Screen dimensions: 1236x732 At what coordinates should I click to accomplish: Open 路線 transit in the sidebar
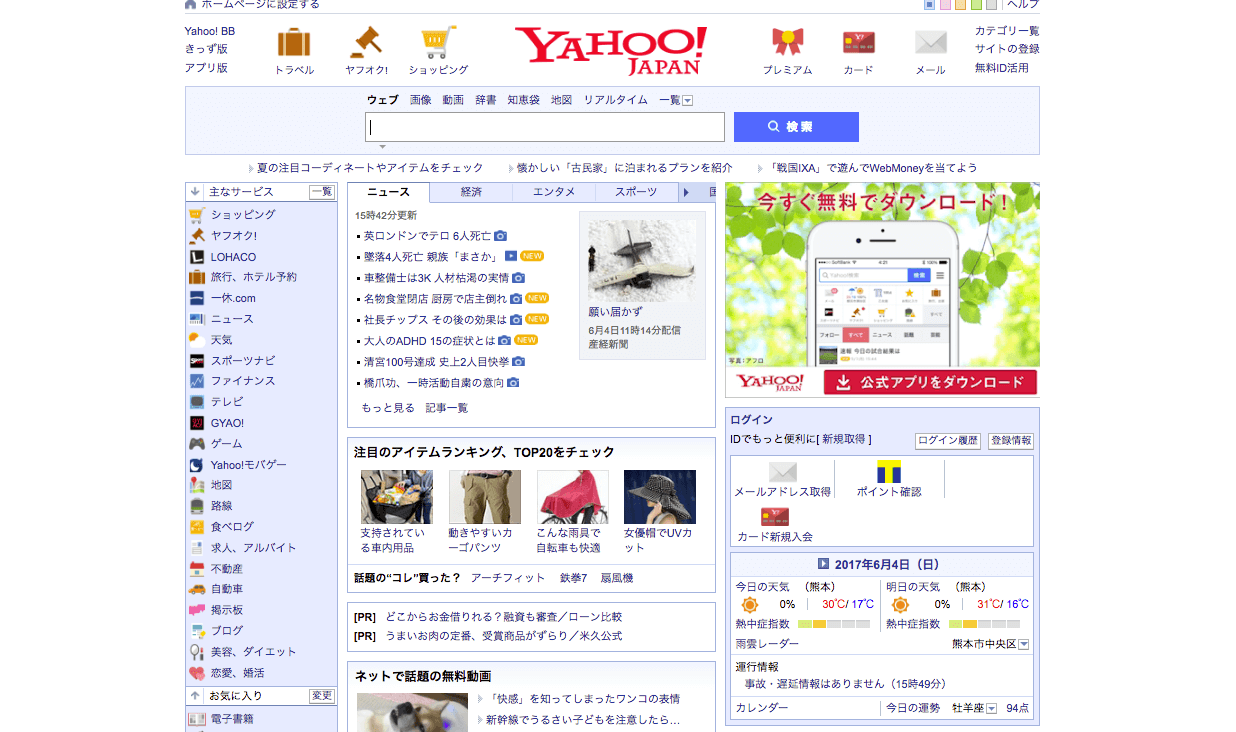coord(221,506)
